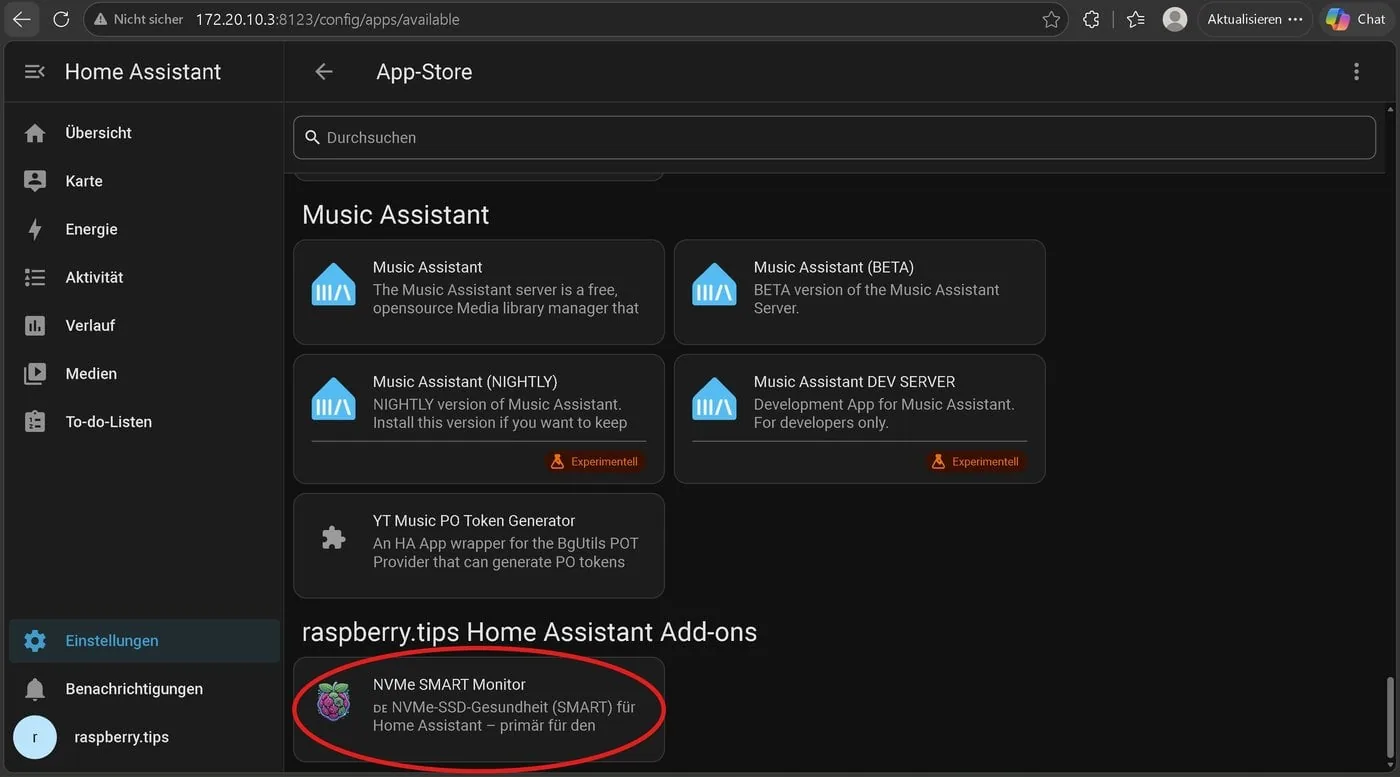Click the Verlauf chart icon
Screen dimensions: 1400x777
pyautogui.click(x=35, y=325)
